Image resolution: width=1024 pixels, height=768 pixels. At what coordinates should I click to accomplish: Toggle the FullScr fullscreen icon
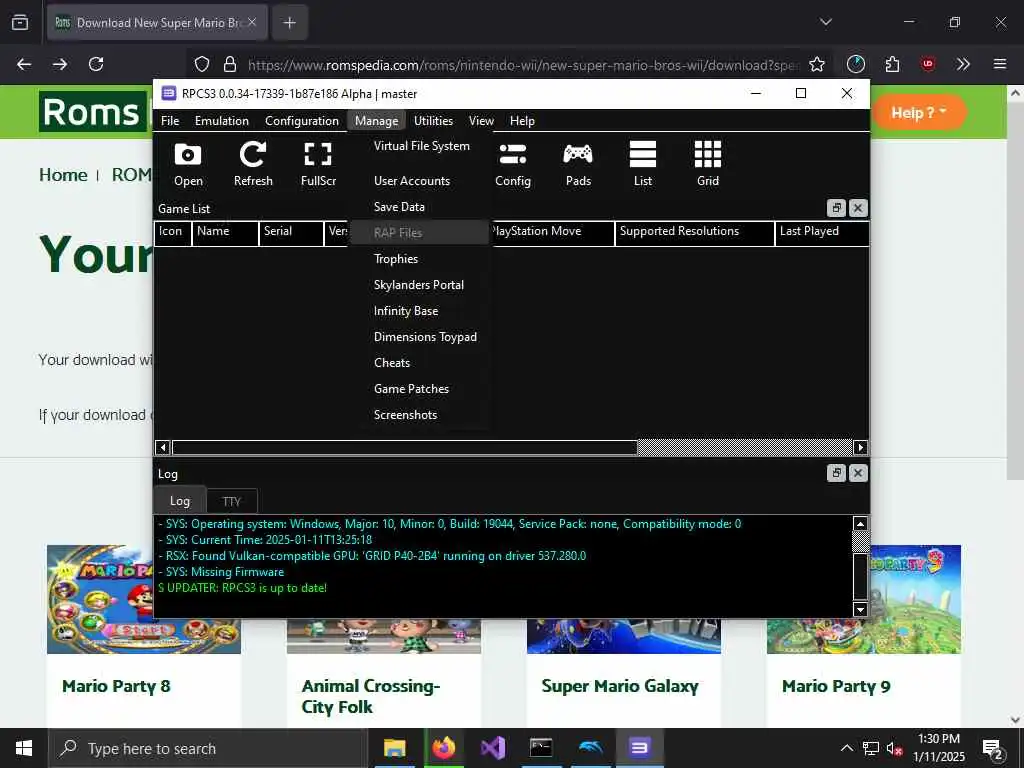pyautogui.click(x=318, y=165)
